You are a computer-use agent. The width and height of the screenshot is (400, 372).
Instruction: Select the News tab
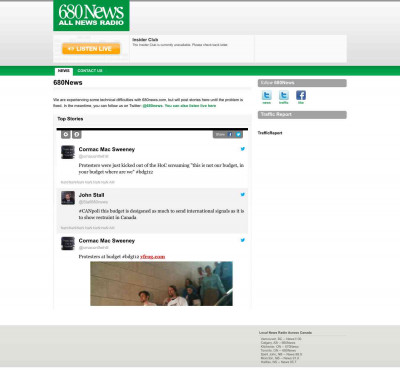pos(64,71)
